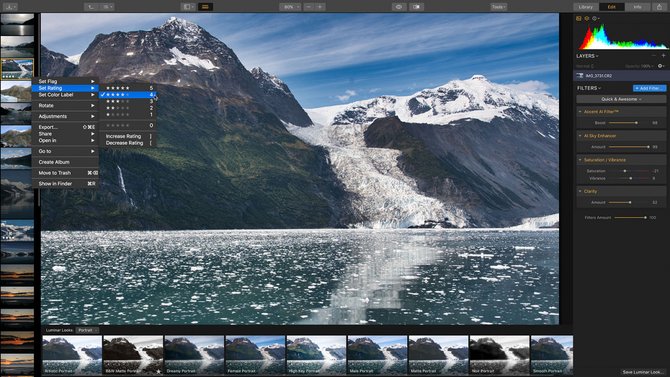Adjust the AI Sky Enhancer Amount slider

click(629, 147)
